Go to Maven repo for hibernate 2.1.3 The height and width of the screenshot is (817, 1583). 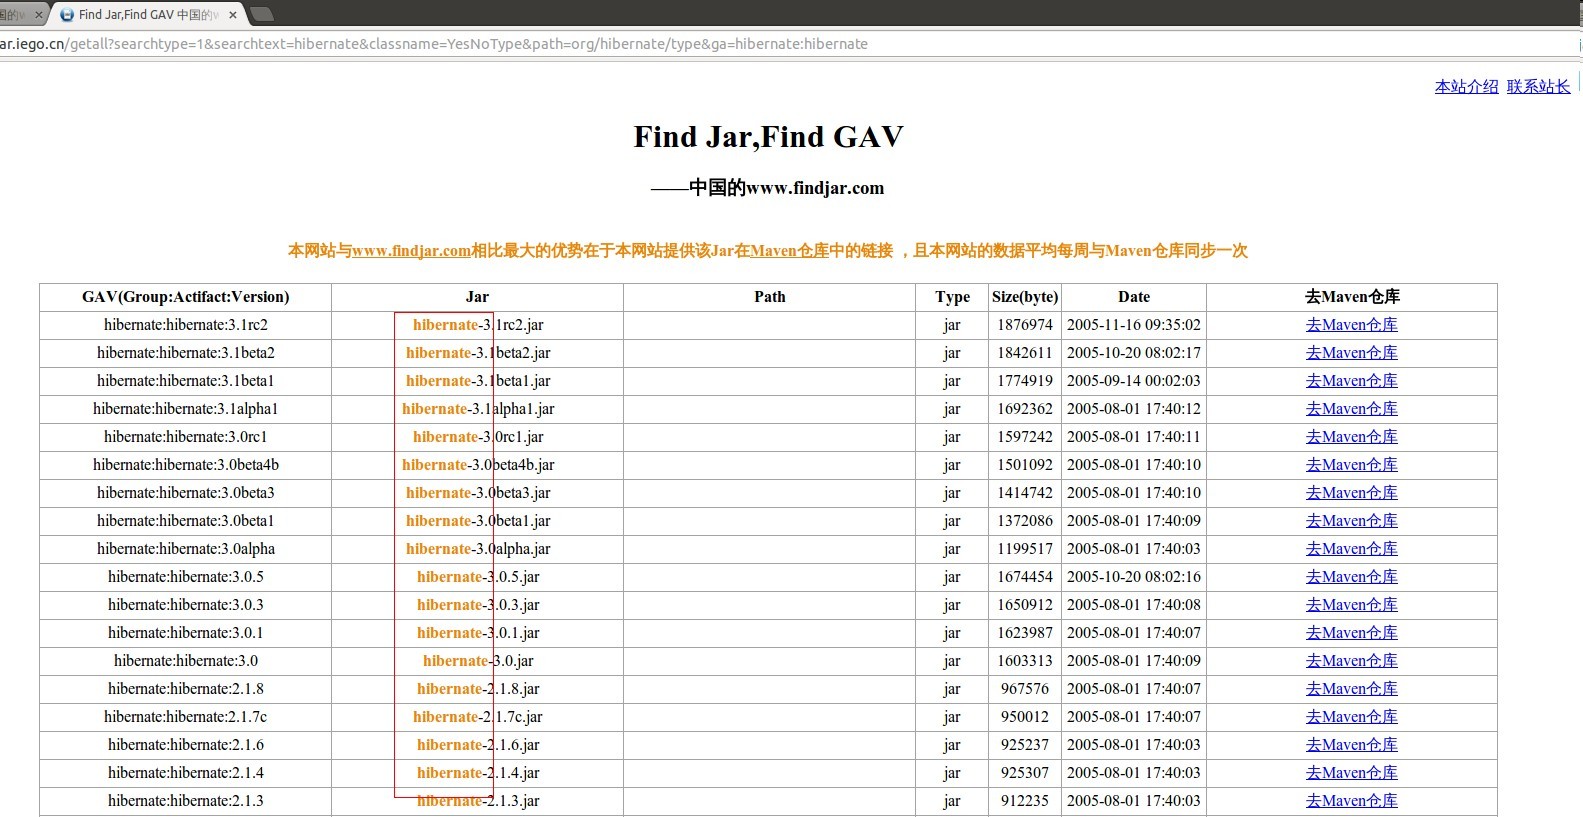click(x=1352, y=801)
